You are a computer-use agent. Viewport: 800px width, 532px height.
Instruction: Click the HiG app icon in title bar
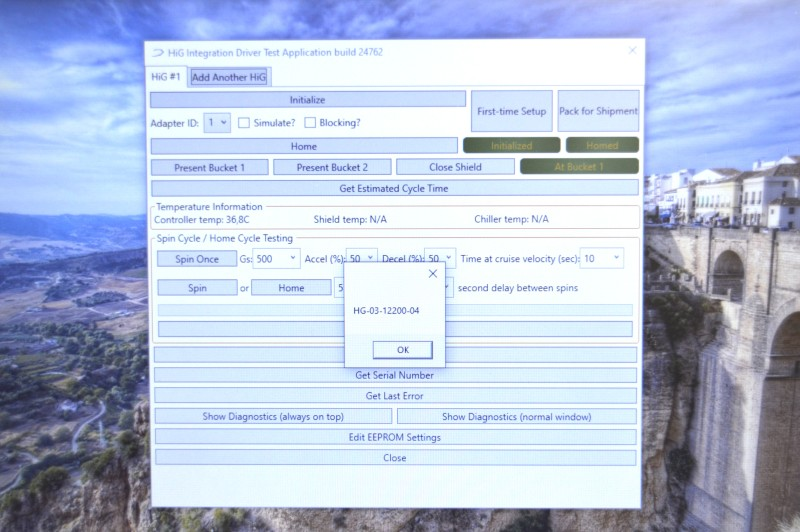(x=157, y=52)
